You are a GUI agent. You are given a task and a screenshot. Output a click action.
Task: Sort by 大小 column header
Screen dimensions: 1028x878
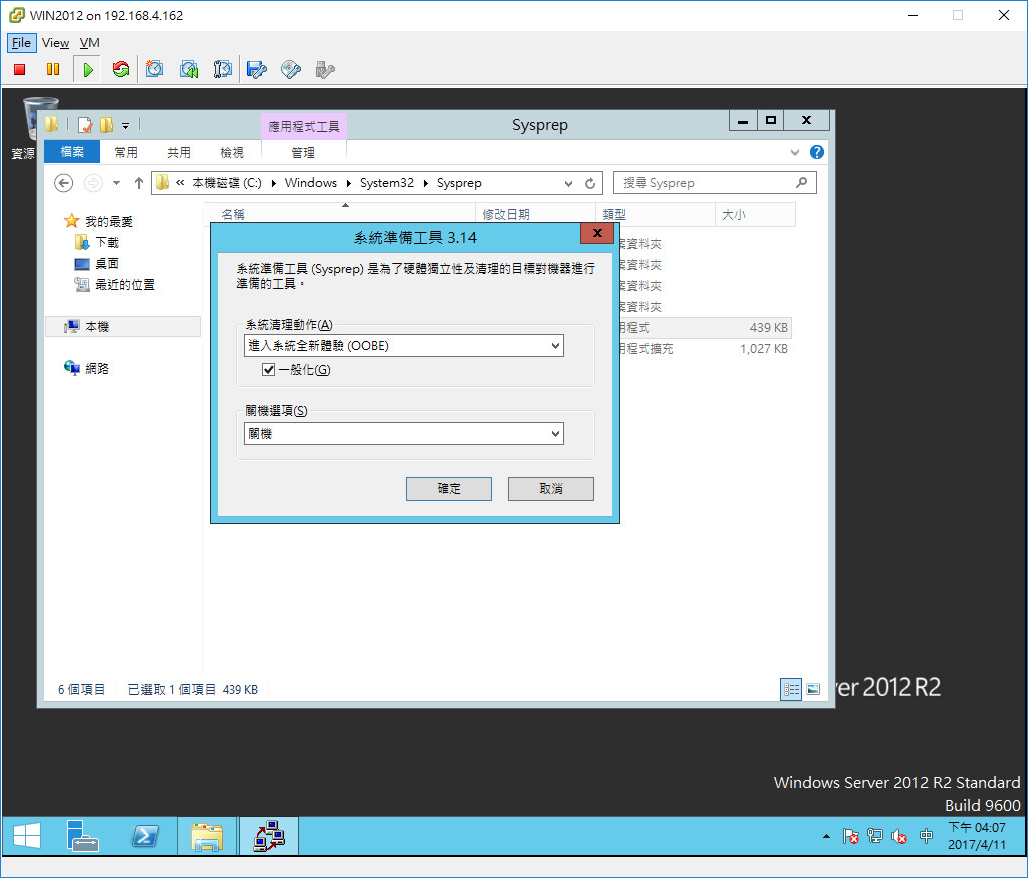point(755,214)
